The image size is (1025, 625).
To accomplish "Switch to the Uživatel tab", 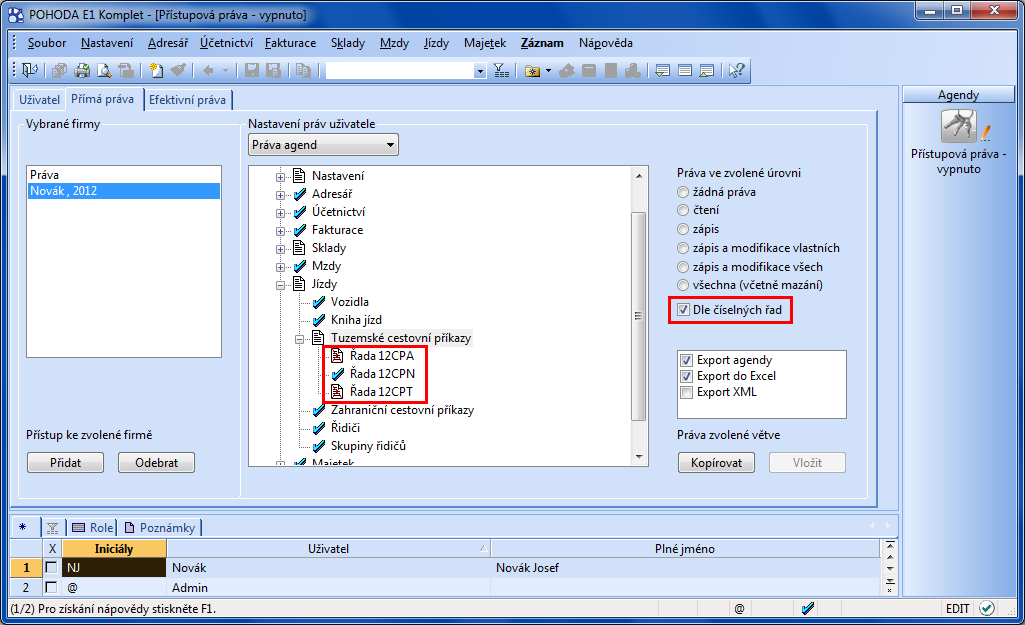I will (x=39, y=100).
